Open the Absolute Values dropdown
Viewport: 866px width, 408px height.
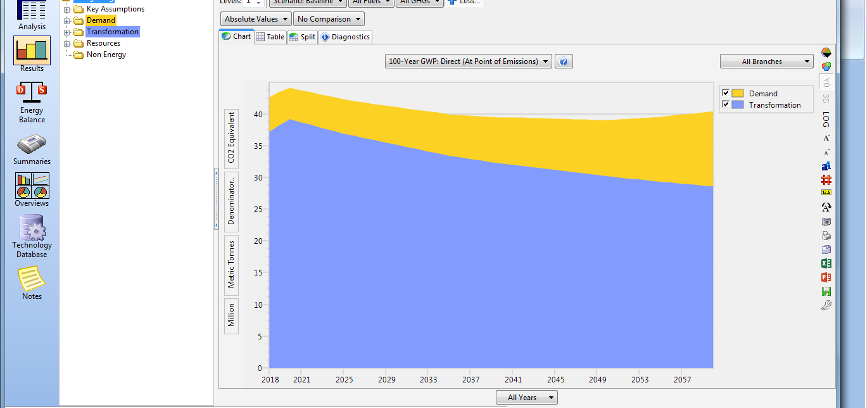point(256,19)
